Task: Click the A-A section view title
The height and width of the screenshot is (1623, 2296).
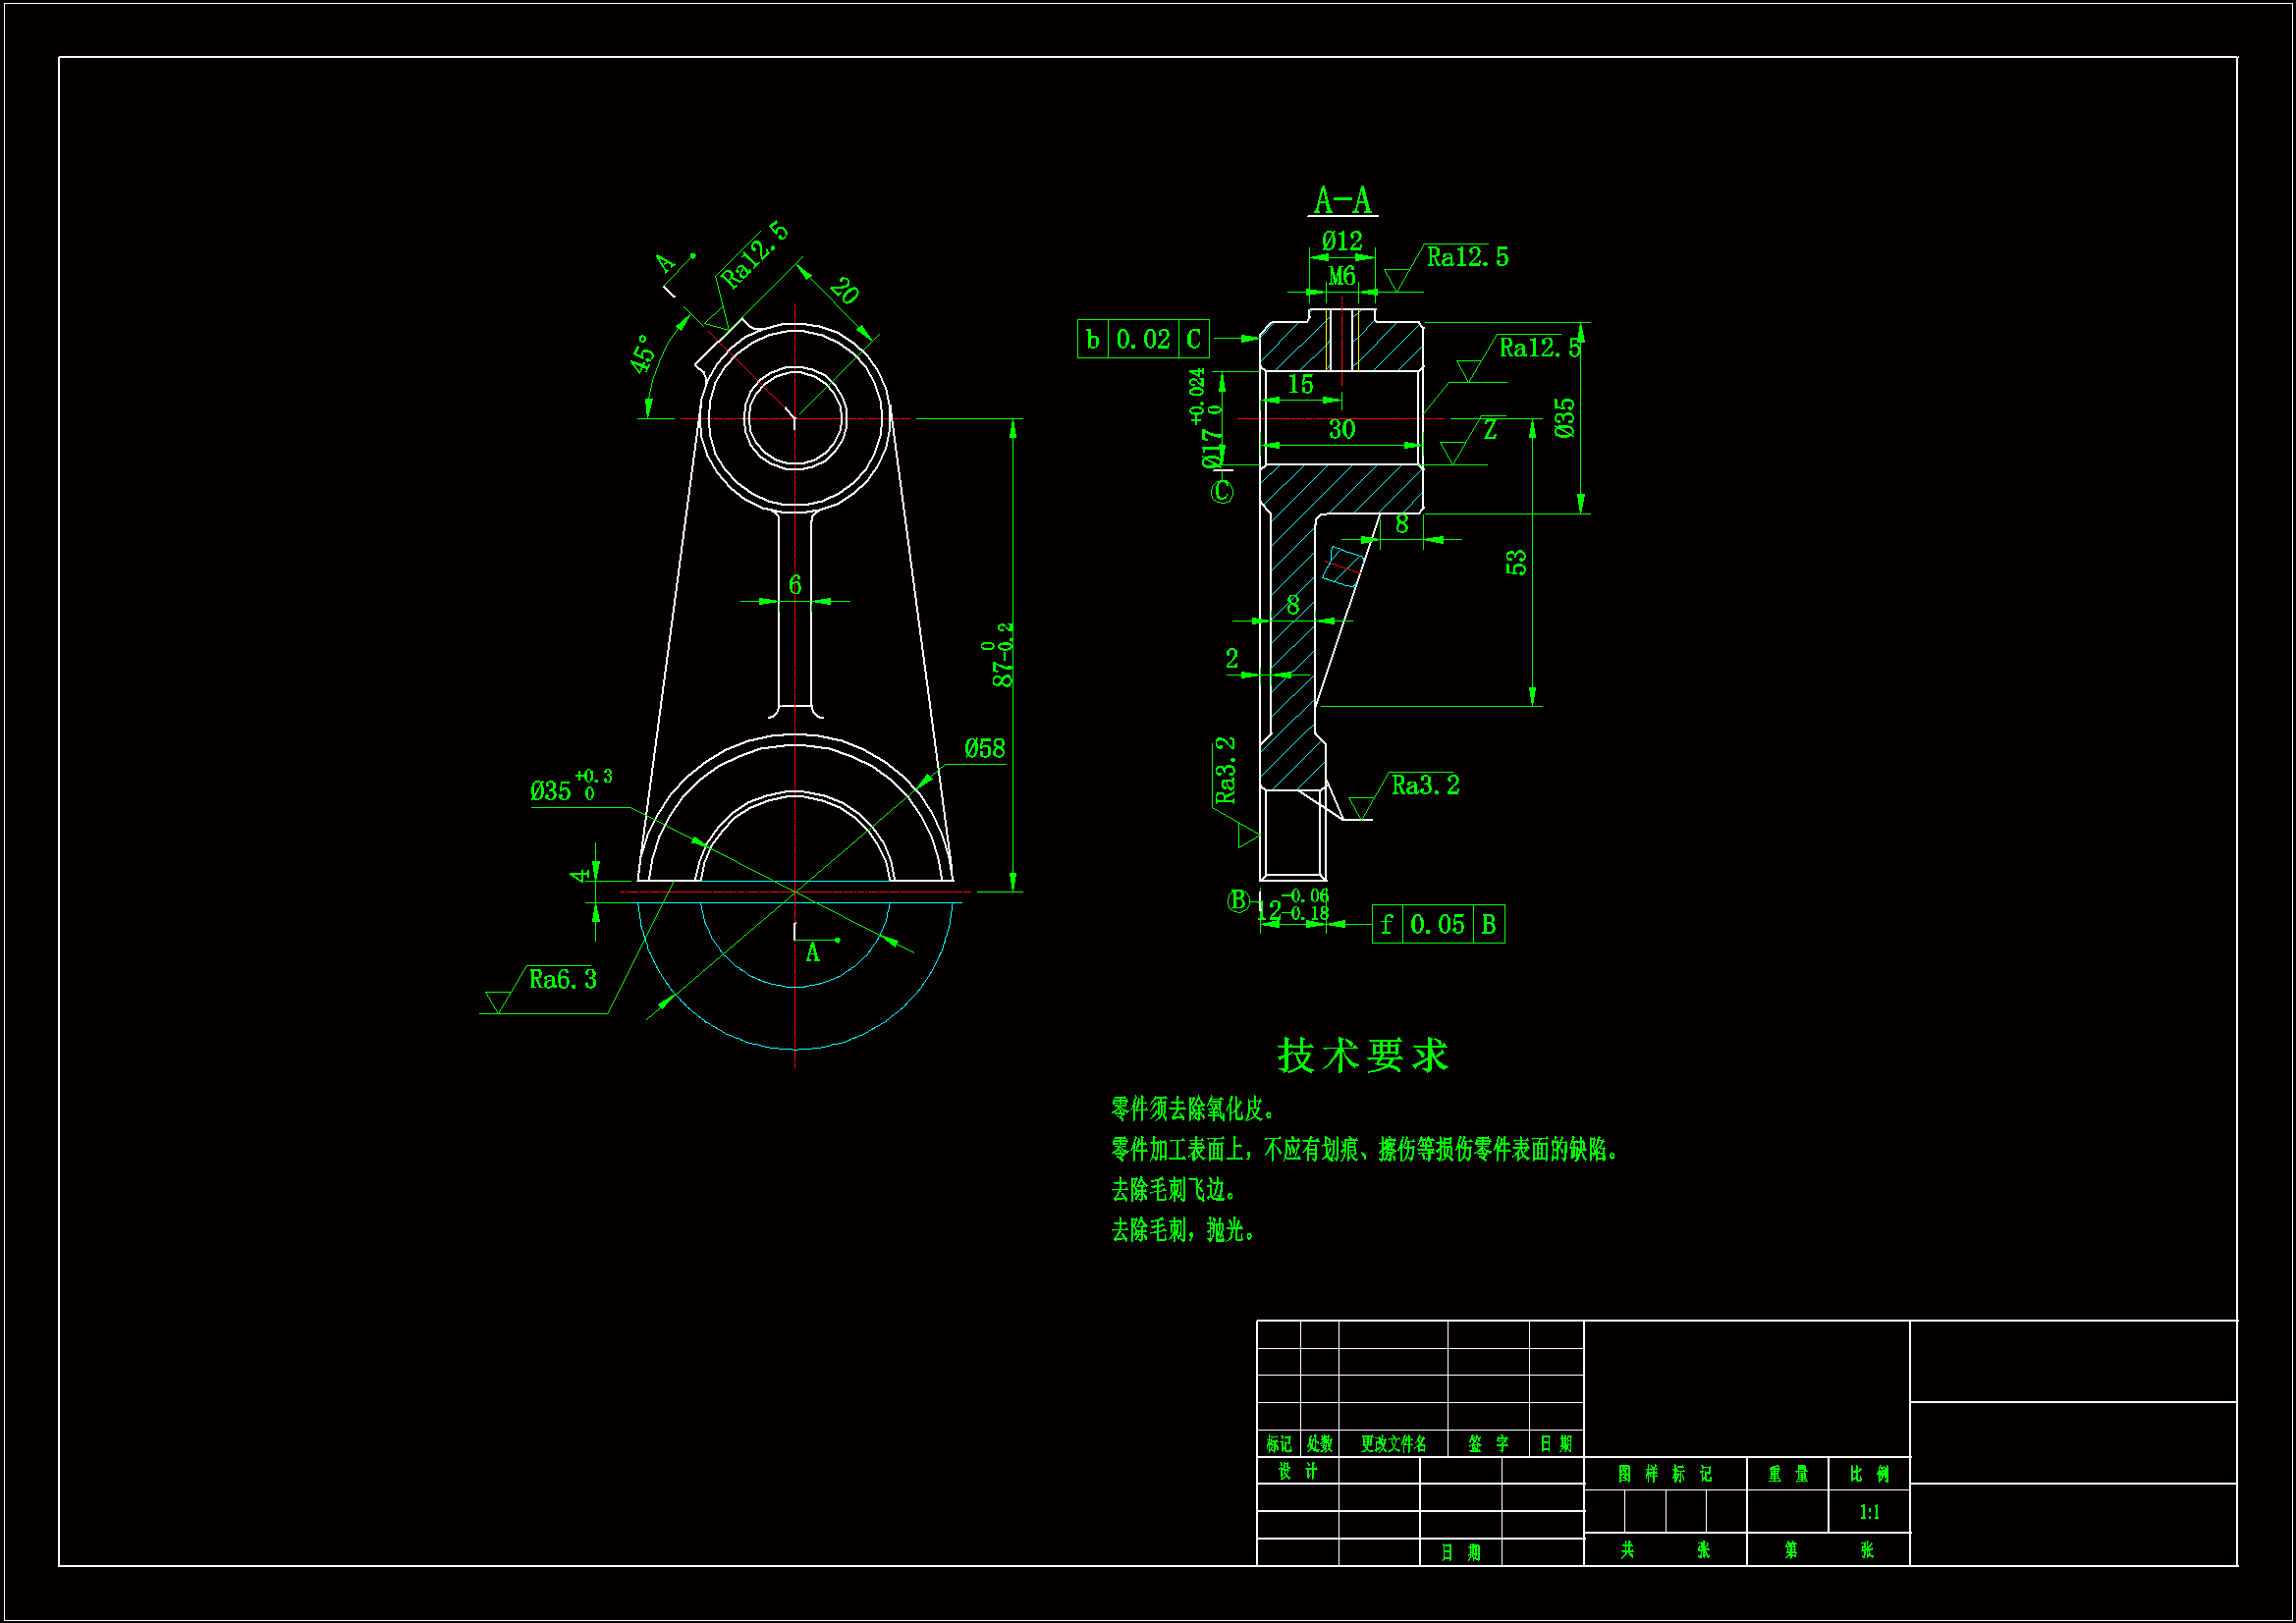Action: (x=1343, y=201)
